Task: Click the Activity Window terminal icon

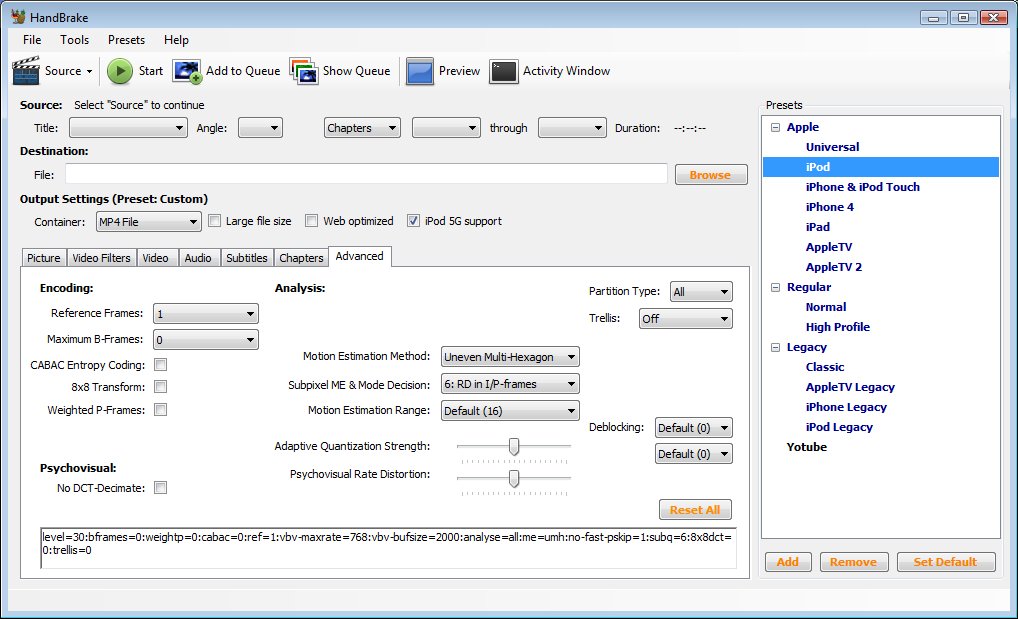Action: pos(504,71)
